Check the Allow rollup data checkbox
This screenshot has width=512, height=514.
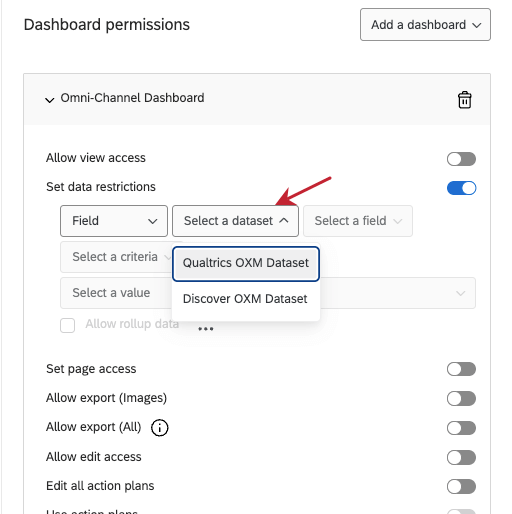click(x=67, y=325)
